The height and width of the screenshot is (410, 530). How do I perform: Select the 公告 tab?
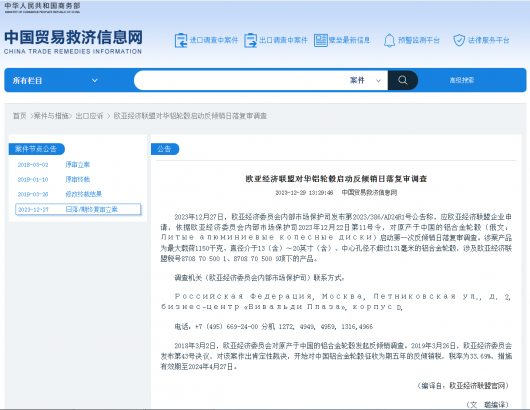[165, 149]
